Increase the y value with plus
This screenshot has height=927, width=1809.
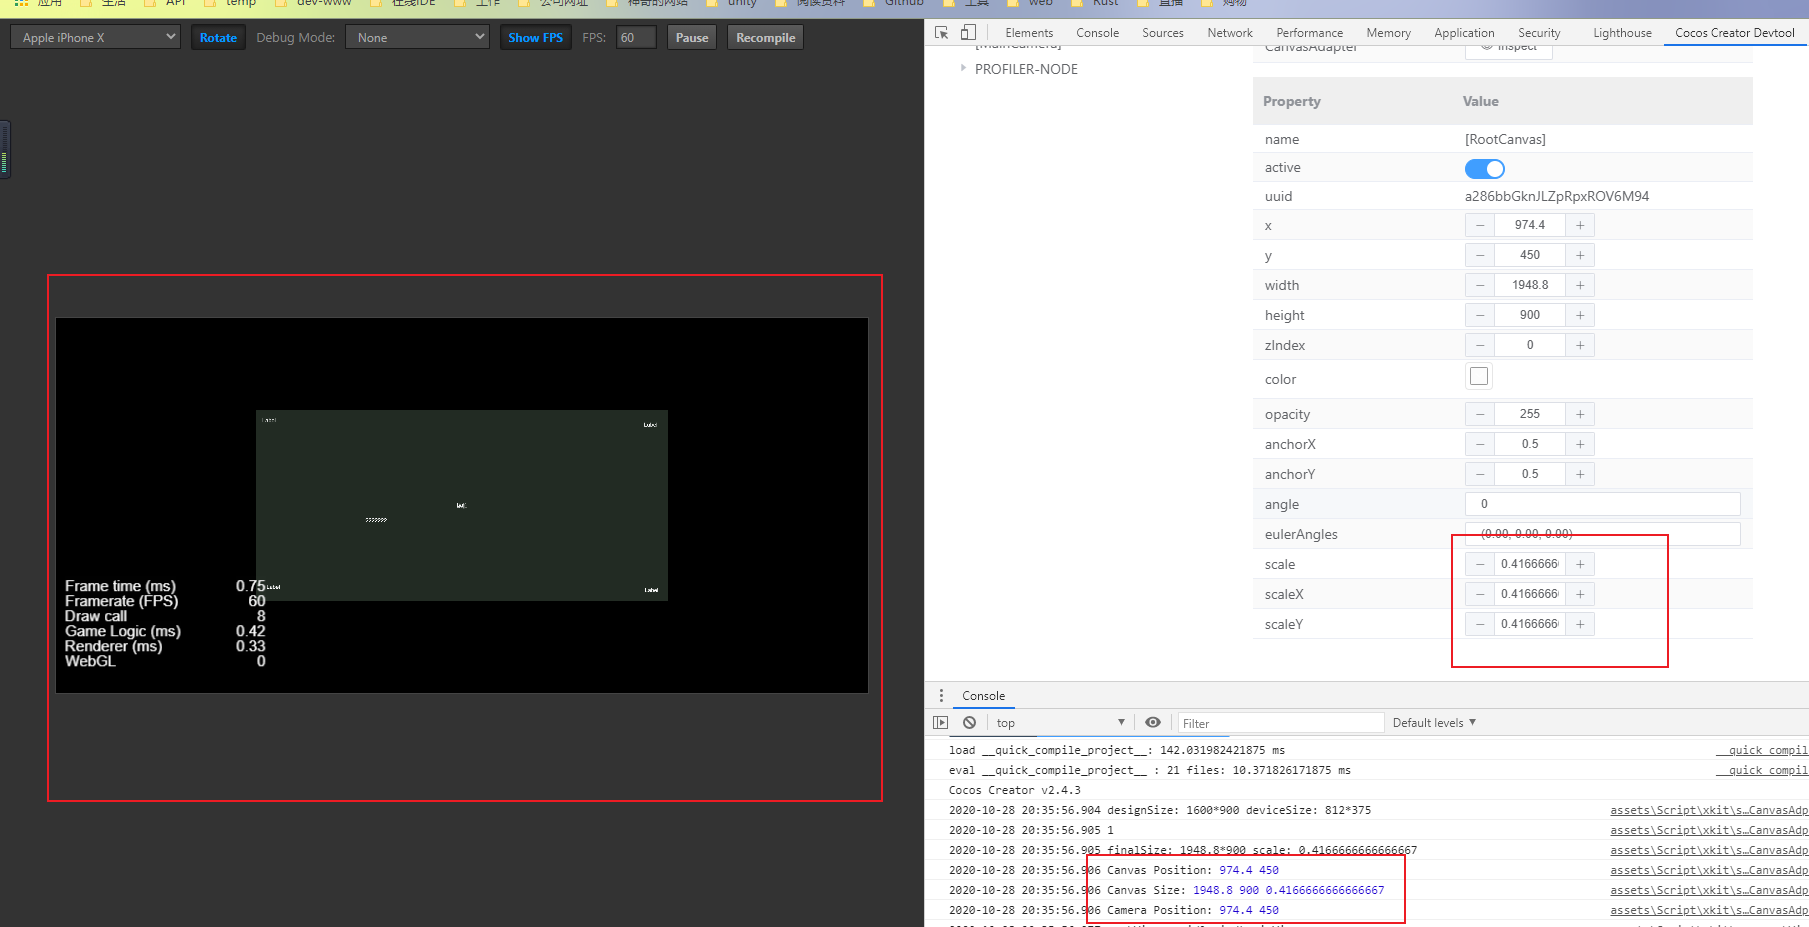[x=1580, y=255]
